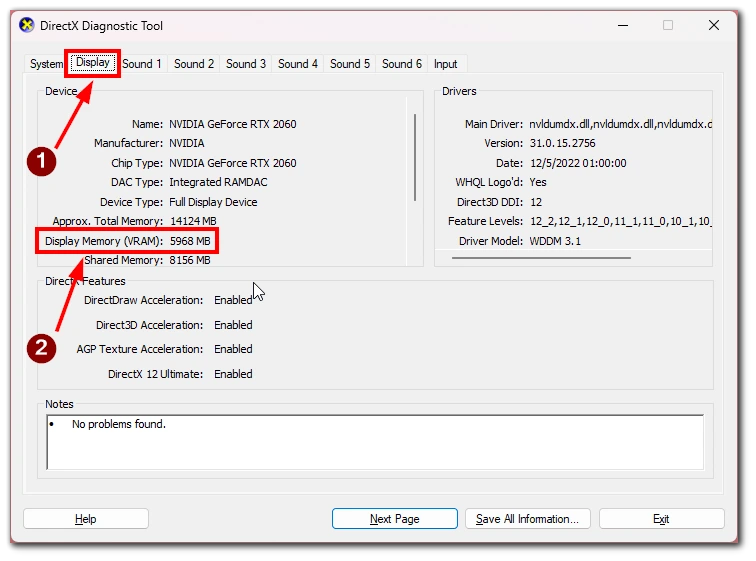Click the Direct3D DDI value 12
Image resolution: width=756 pixels, height=561 pixels.
536,202
